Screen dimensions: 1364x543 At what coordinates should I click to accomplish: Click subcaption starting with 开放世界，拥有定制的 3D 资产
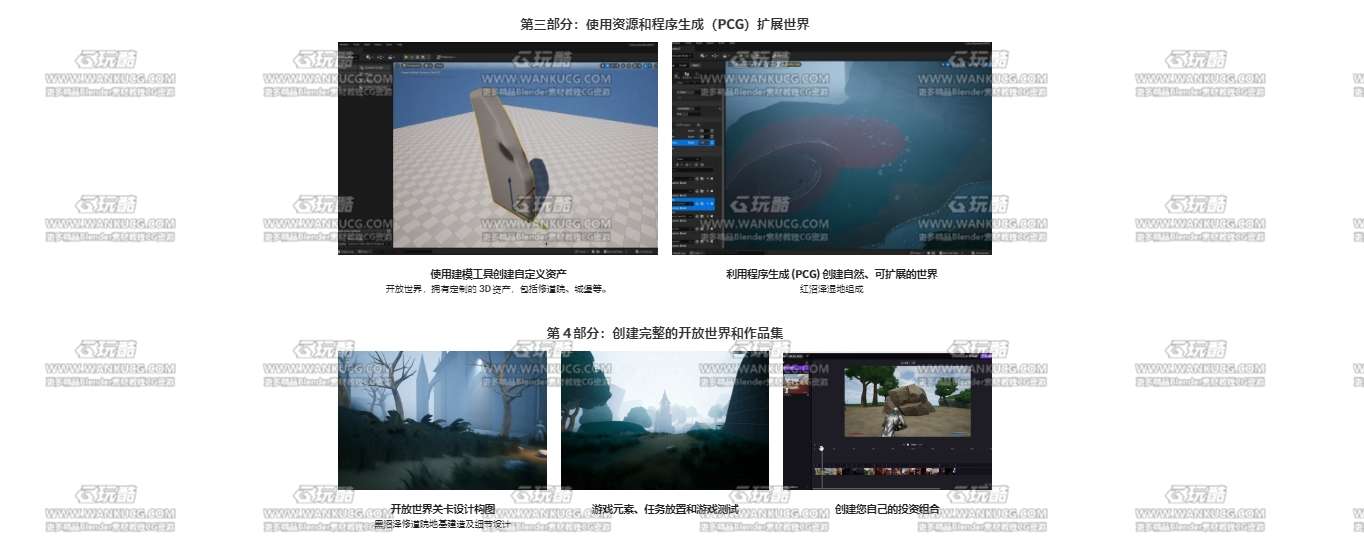tap(498, 289)
